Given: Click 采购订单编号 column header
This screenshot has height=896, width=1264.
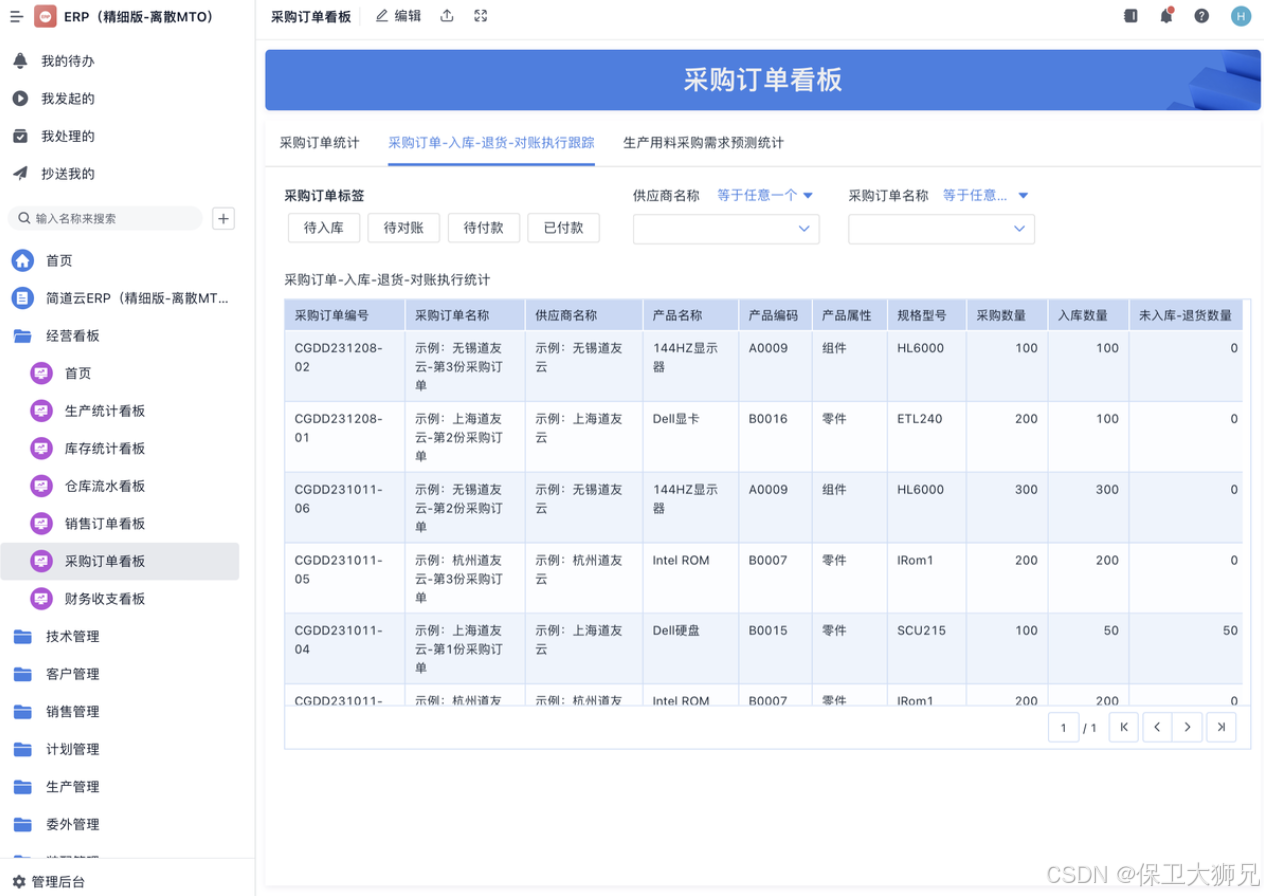Looking at the screenshot, I should click(345, 315).
